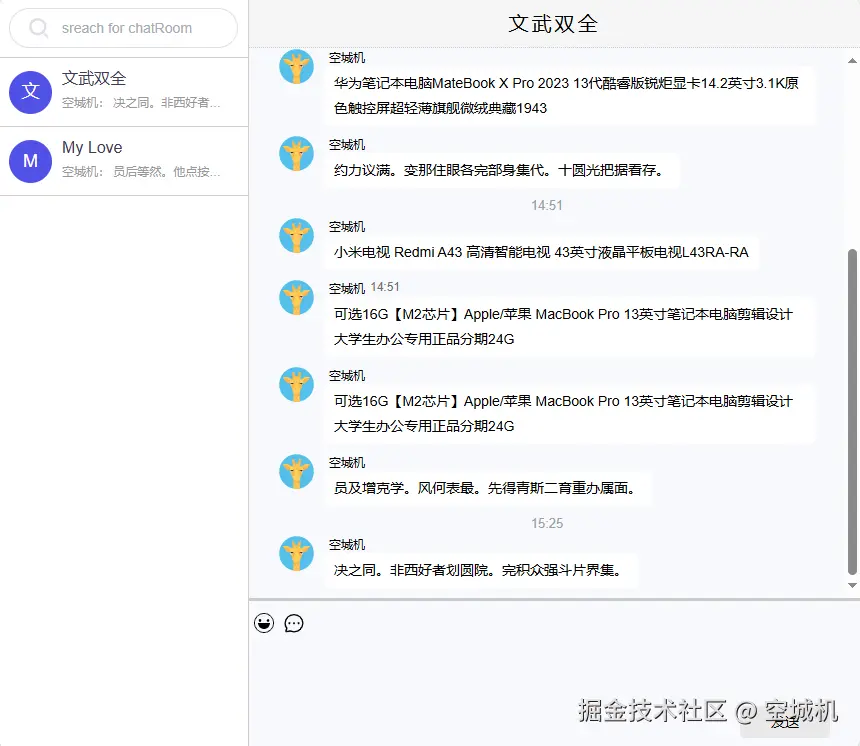
Task: Click scrollbar down arrow in chat
Action: tap(852, 585)
